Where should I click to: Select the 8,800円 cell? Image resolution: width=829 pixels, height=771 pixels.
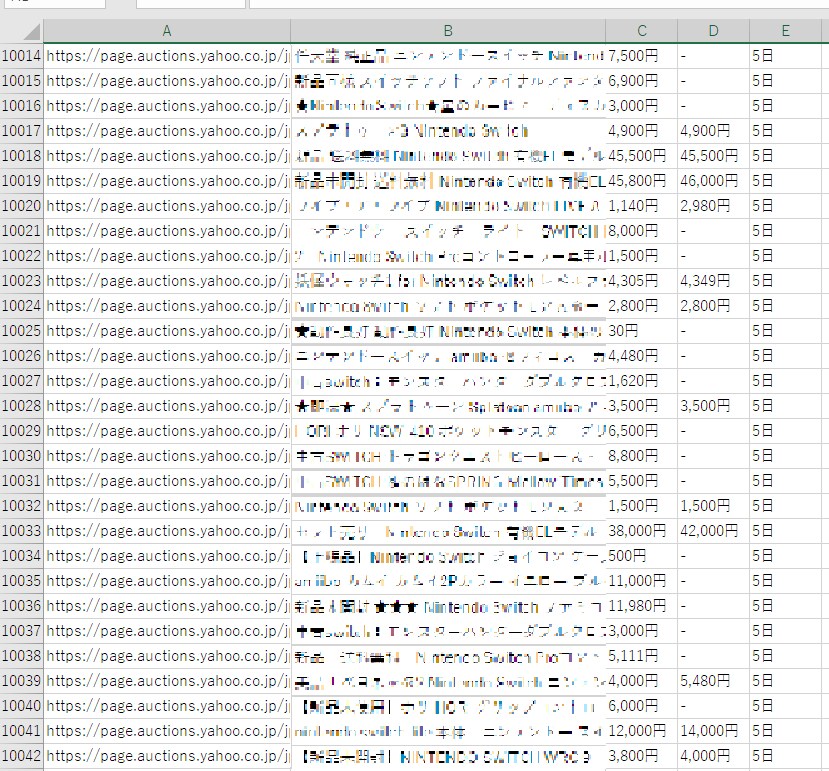(x=641, y=456)
